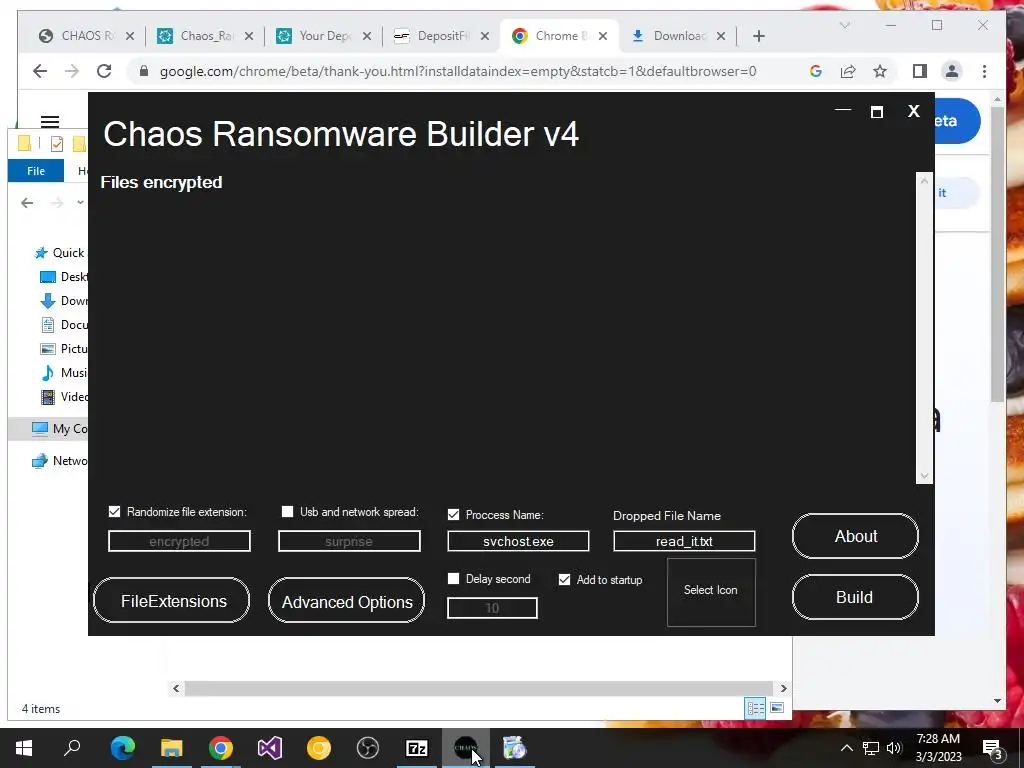Open taskbar search icon
This screenshot has width=1024, height=768.
(x=72, y=748)
